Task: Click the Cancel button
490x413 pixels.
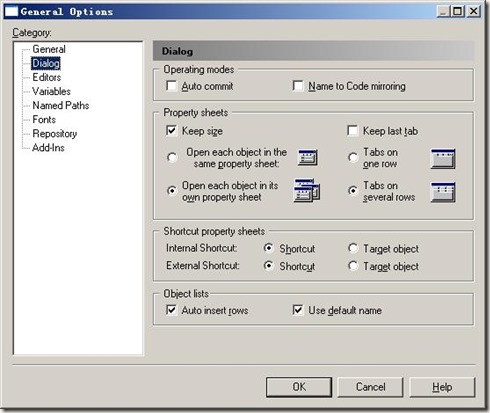Action: click(x=370, y=387)
